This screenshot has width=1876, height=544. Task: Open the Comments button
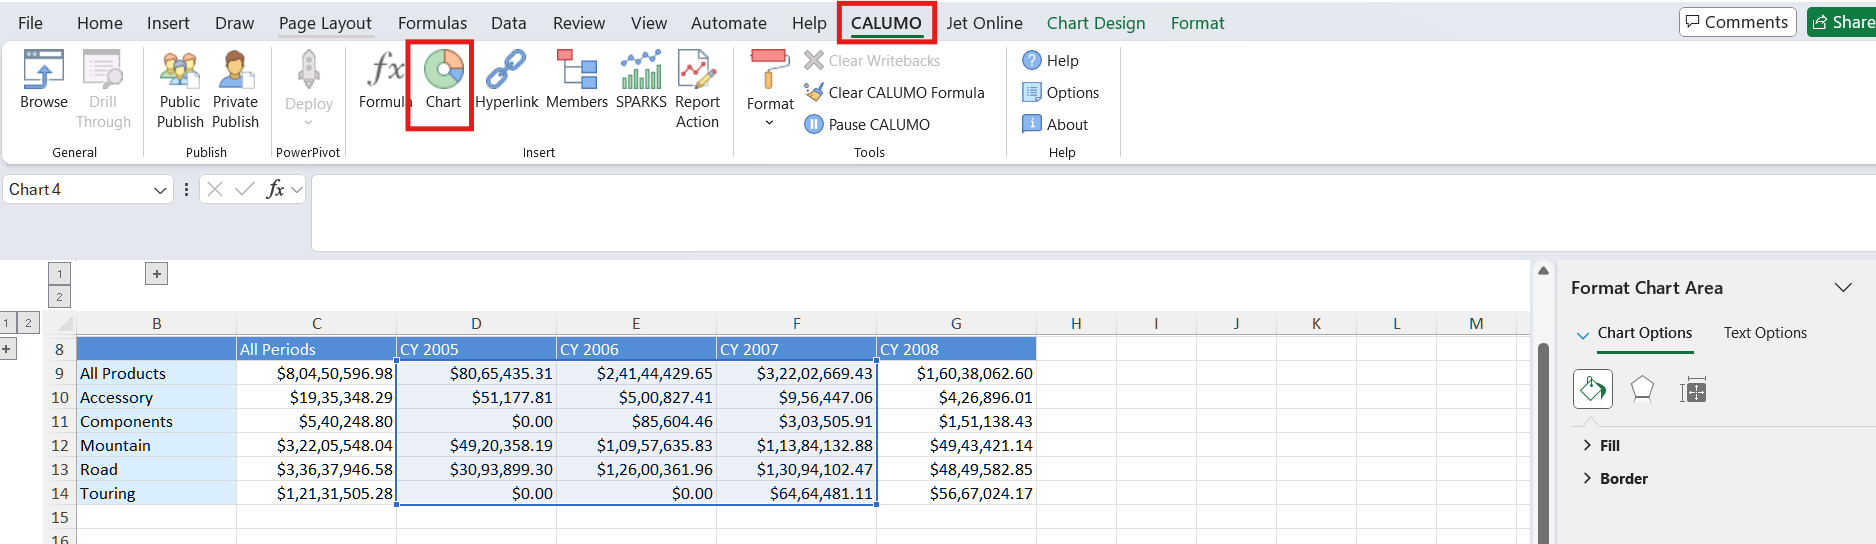click(x=1737, y=22)
